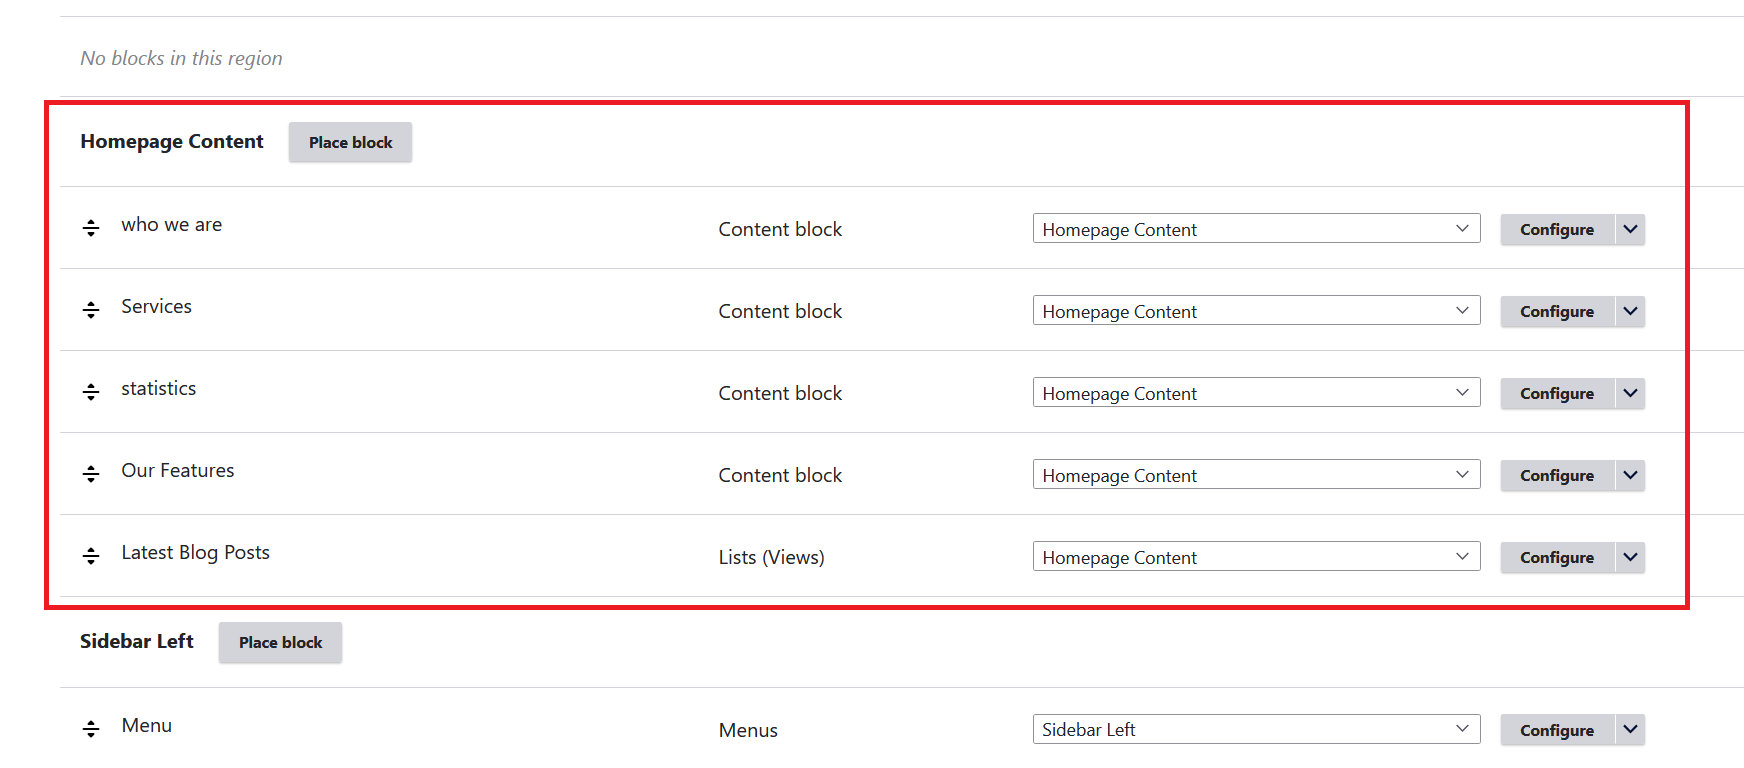This screenshot has width=1744, height=768.
Task: Change region of Services block
Action: [1255, 311]
